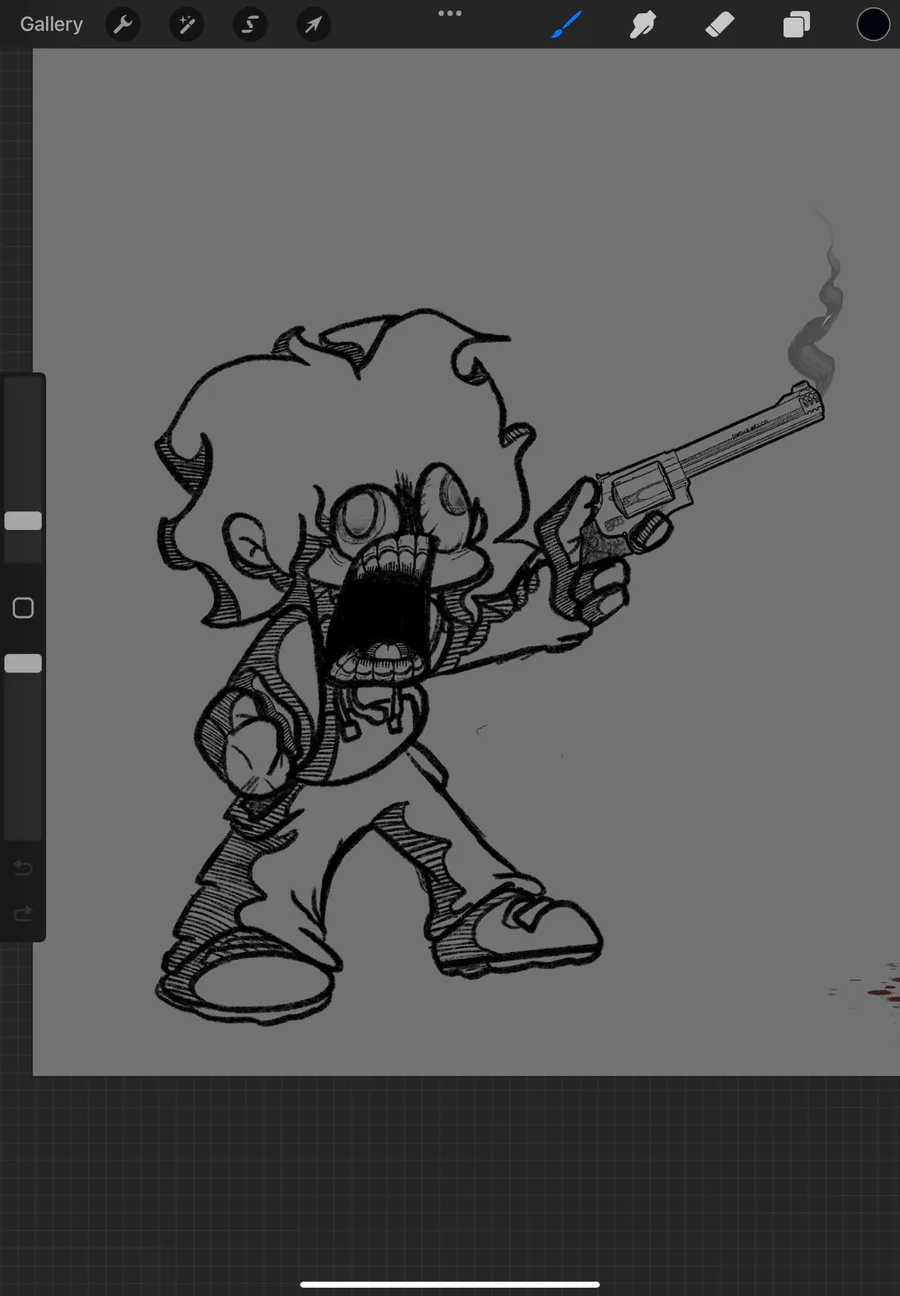Image resolution: width=900 pixels, height=1296 pixels.
Task: Select the Brush tool
Action: coord(567,24)
